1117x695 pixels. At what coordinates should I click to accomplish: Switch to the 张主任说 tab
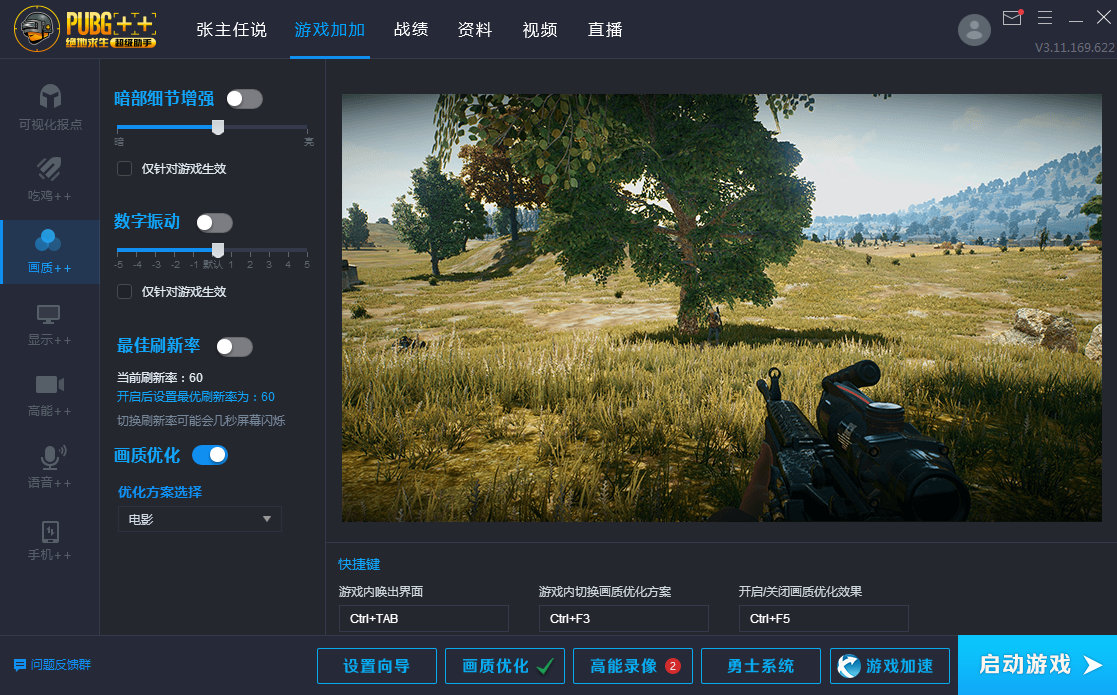point(232,30)
